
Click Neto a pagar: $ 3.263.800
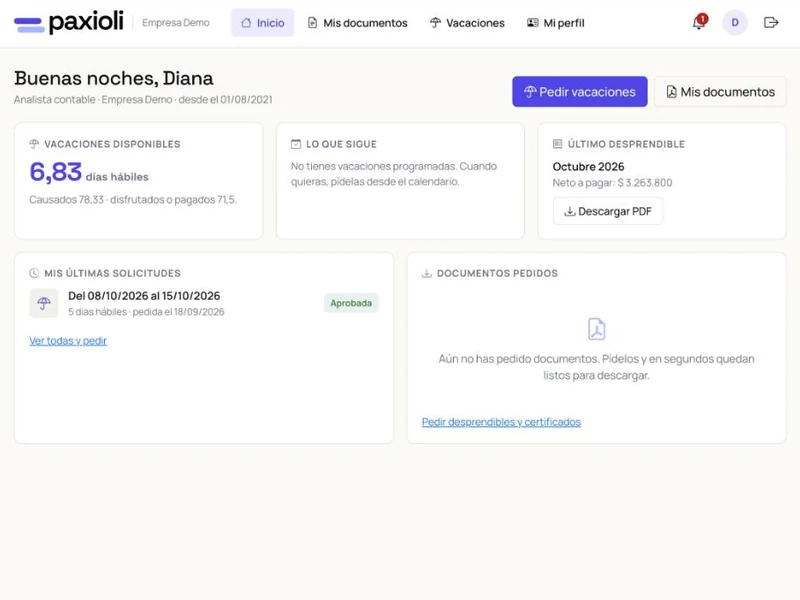(612, 183)
